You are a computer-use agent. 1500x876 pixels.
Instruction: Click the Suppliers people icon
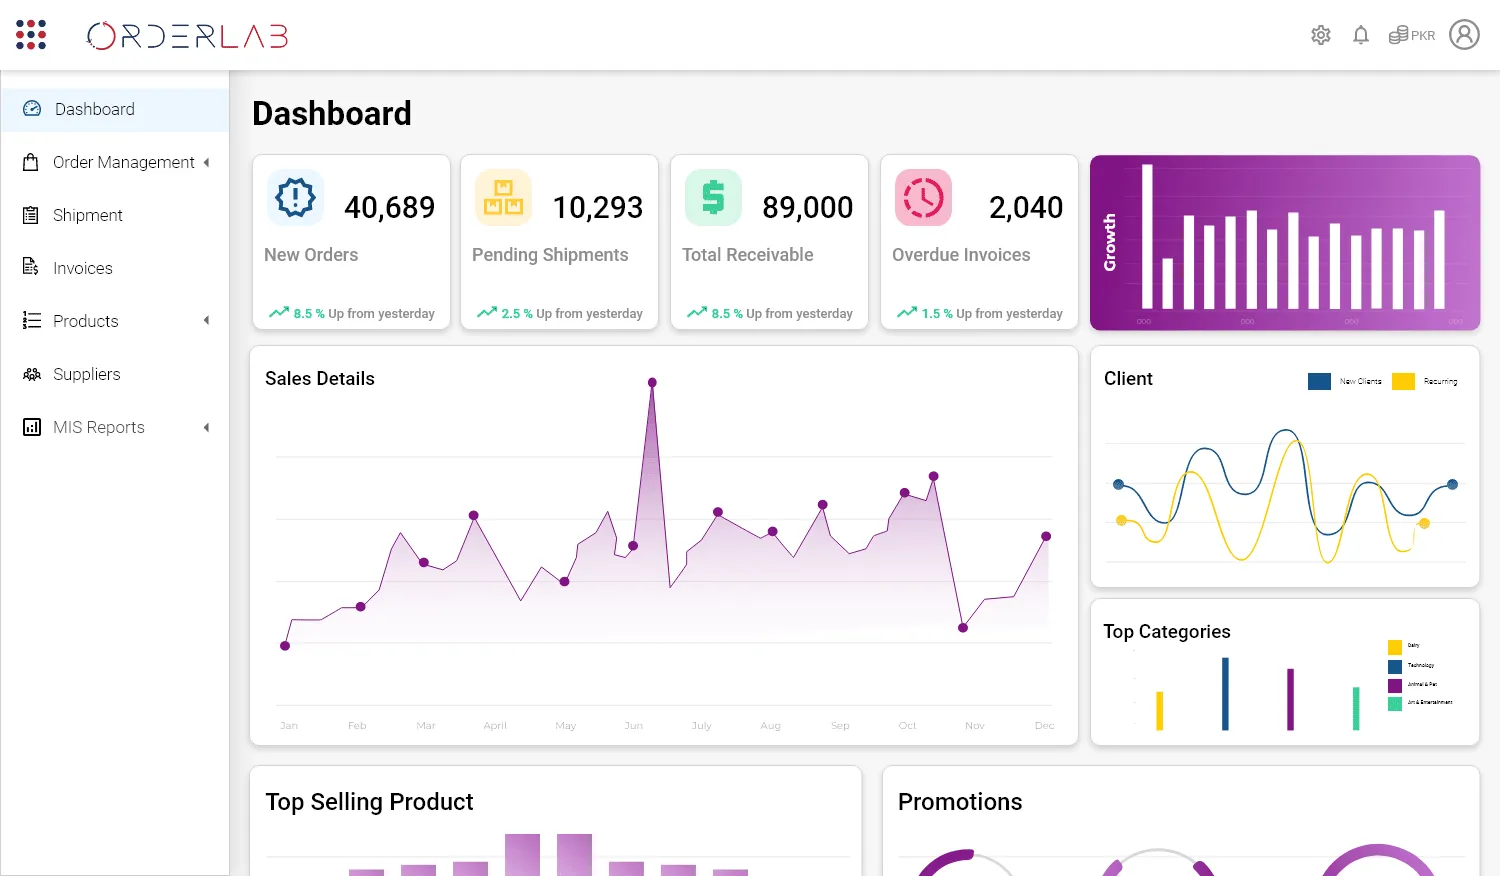coord(32,374)
